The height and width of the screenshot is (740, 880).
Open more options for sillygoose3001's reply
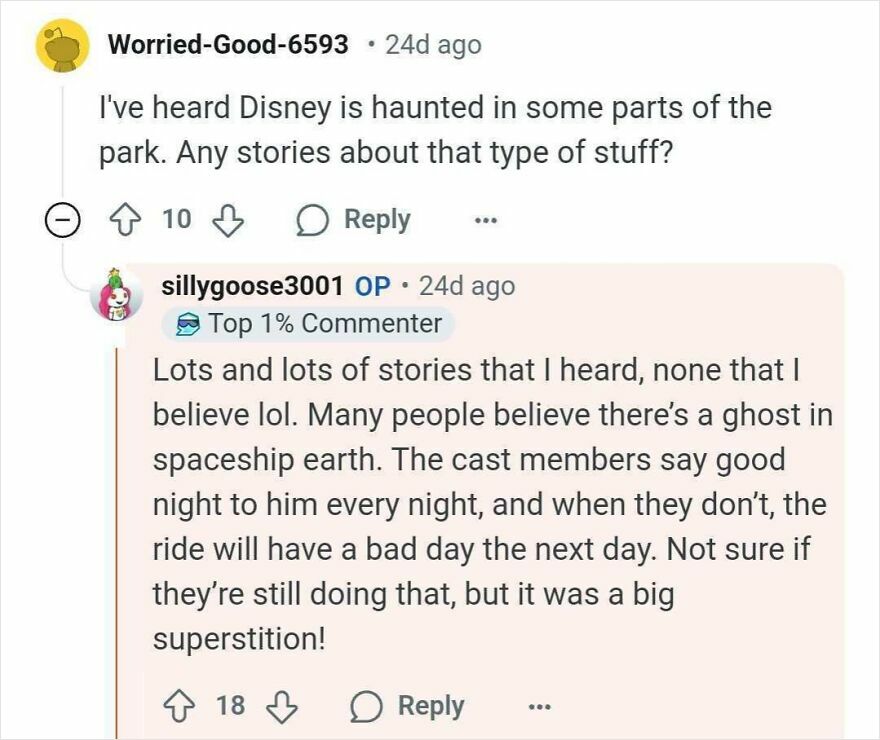pos(539,705)
